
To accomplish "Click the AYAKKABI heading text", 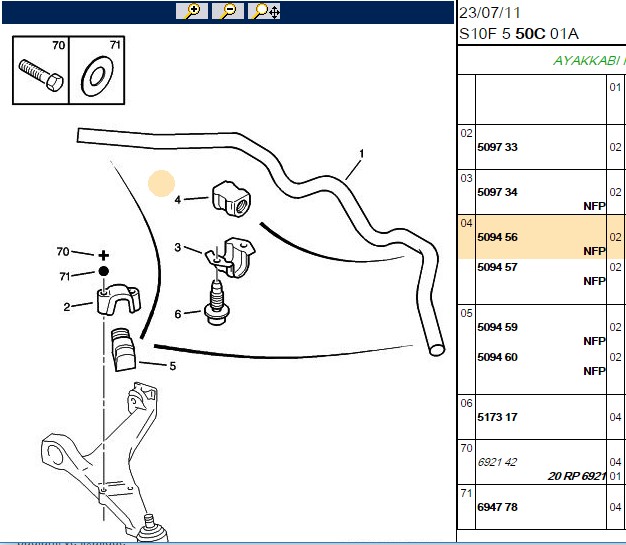I will point(589,61).
